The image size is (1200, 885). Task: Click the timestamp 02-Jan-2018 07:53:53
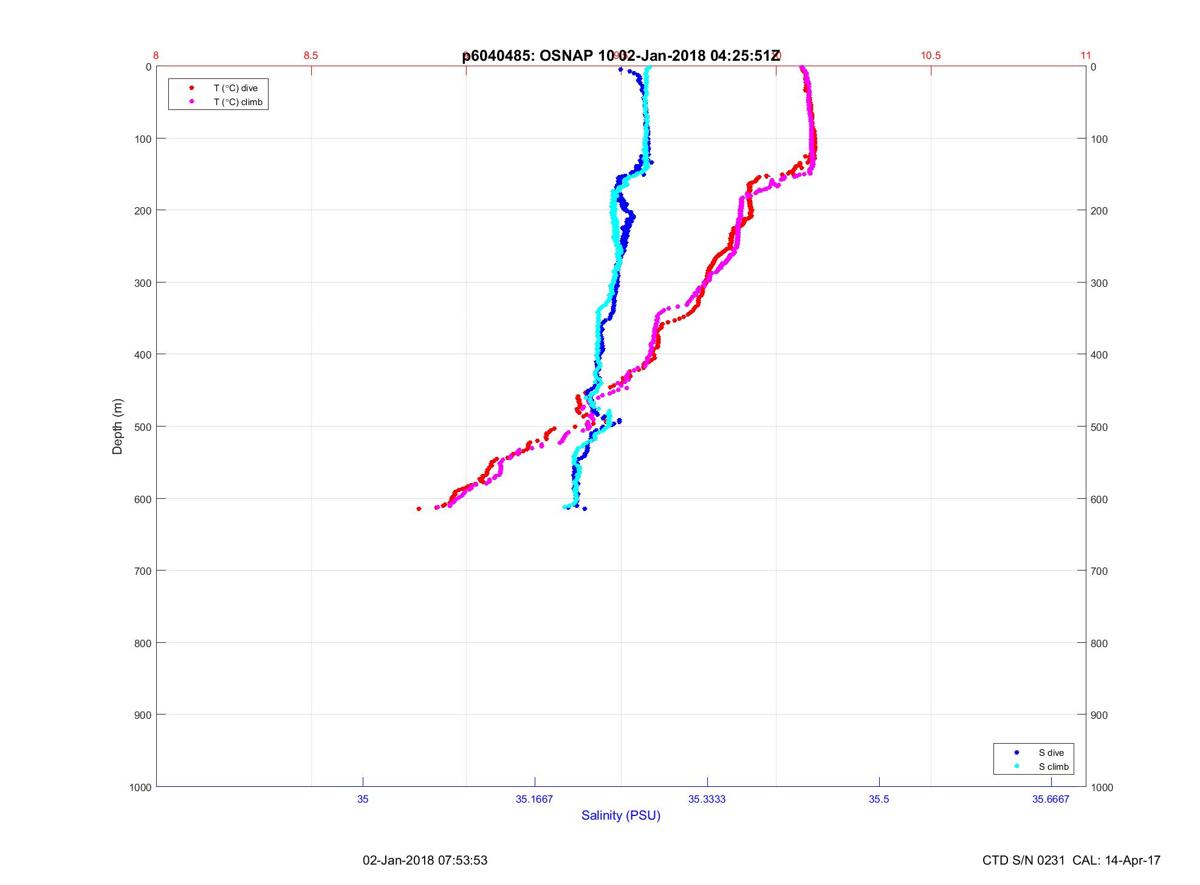(425, 860)
